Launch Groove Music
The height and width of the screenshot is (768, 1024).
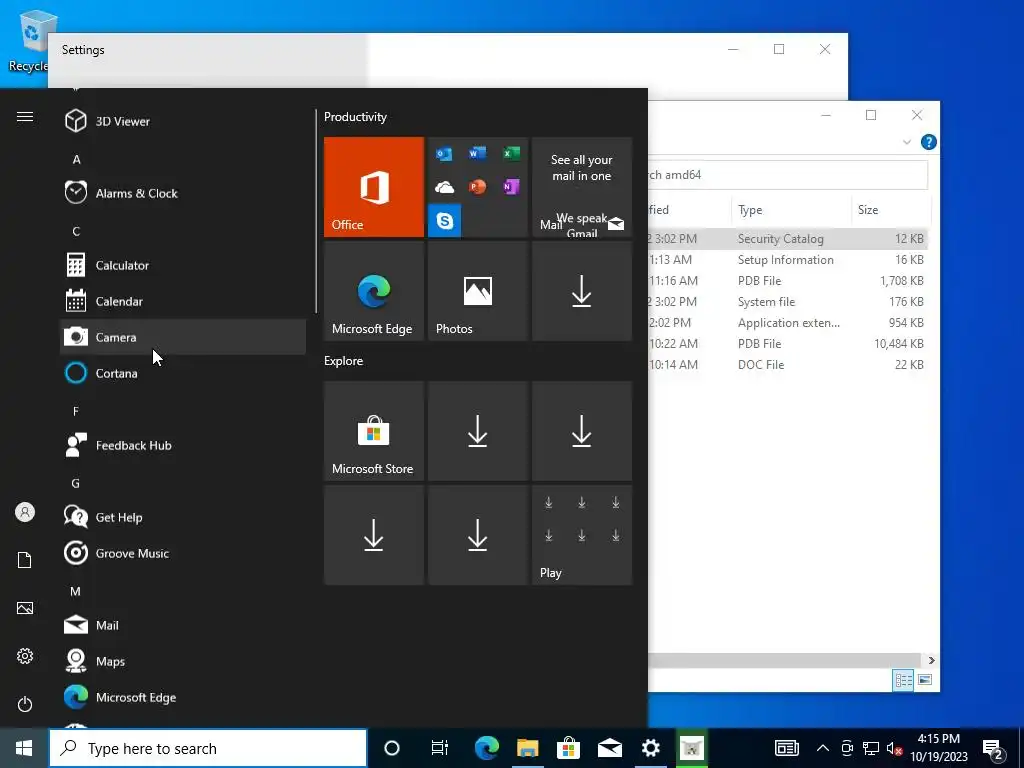183,553
